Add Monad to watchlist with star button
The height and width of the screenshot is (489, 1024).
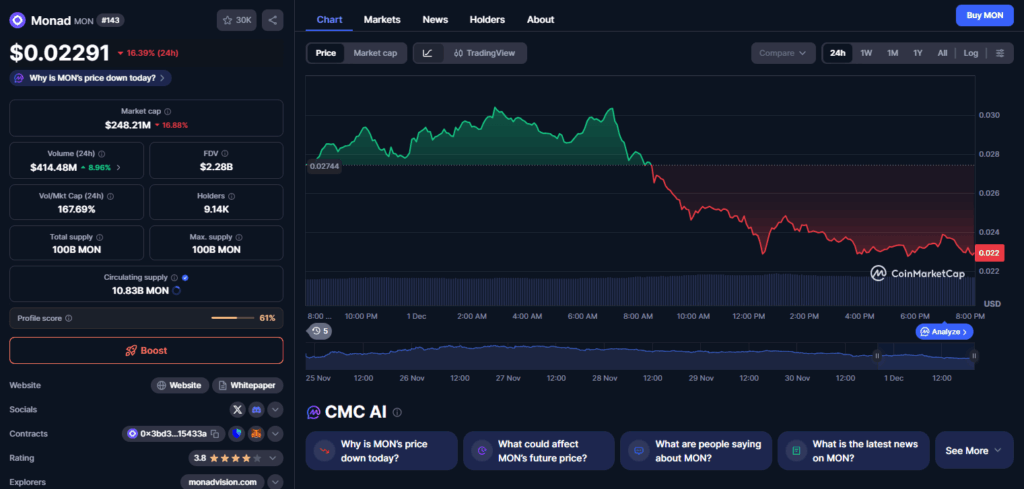238,20
